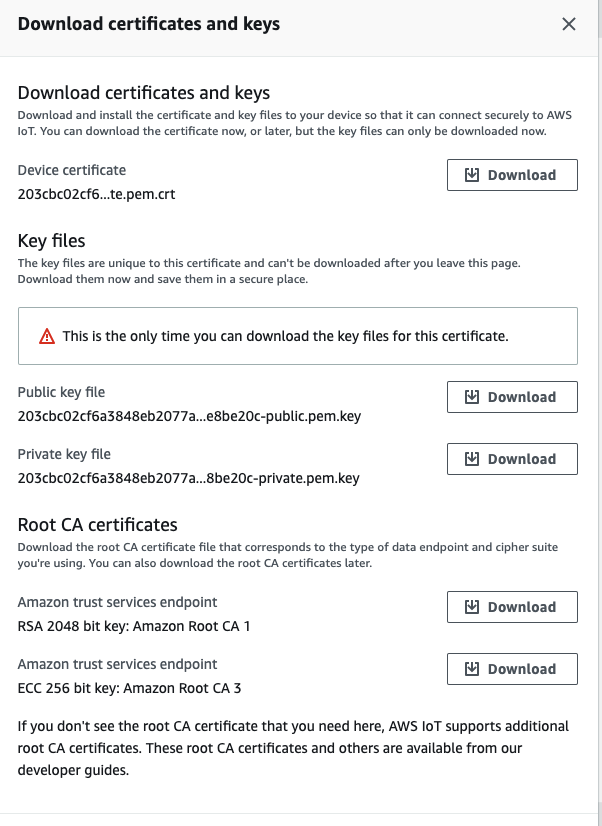
Task: Click the download icon for Private key file
Action: pyautogui.click(x=472, y=459)
